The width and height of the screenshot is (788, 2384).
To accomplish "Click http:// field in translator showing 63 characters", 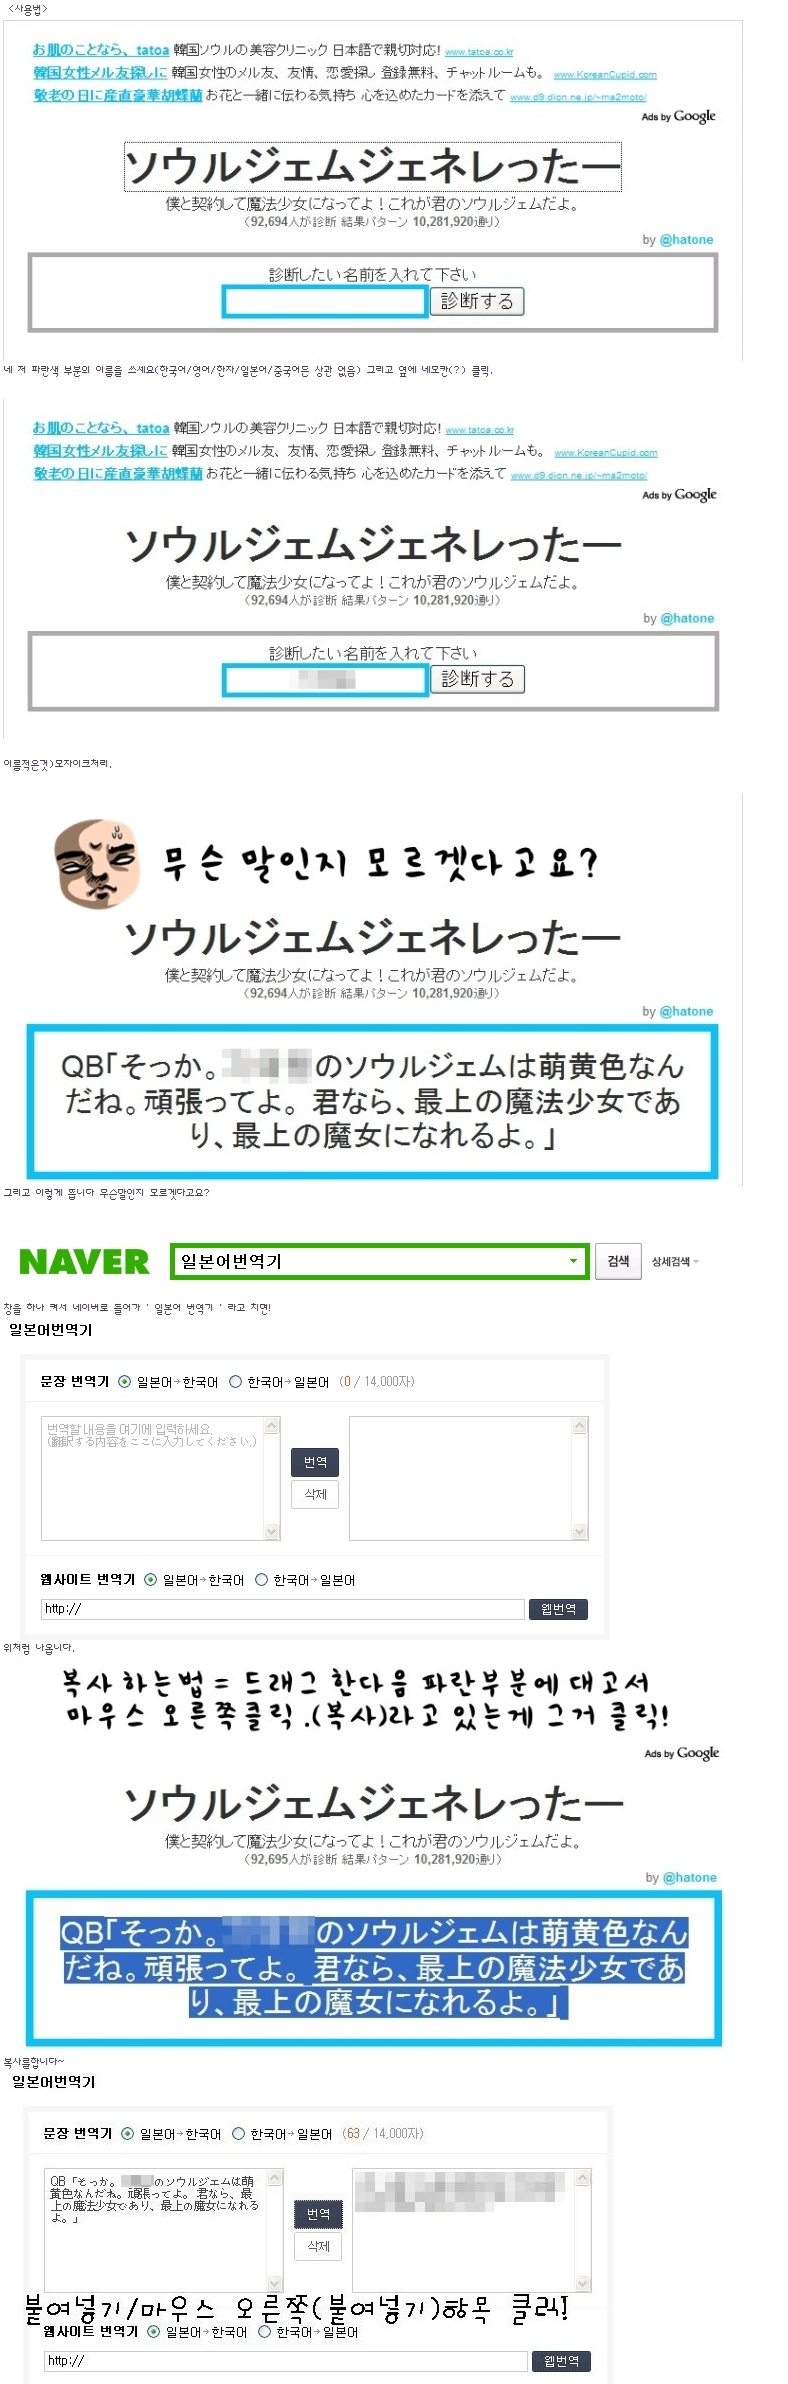I will coord(286,2360).
